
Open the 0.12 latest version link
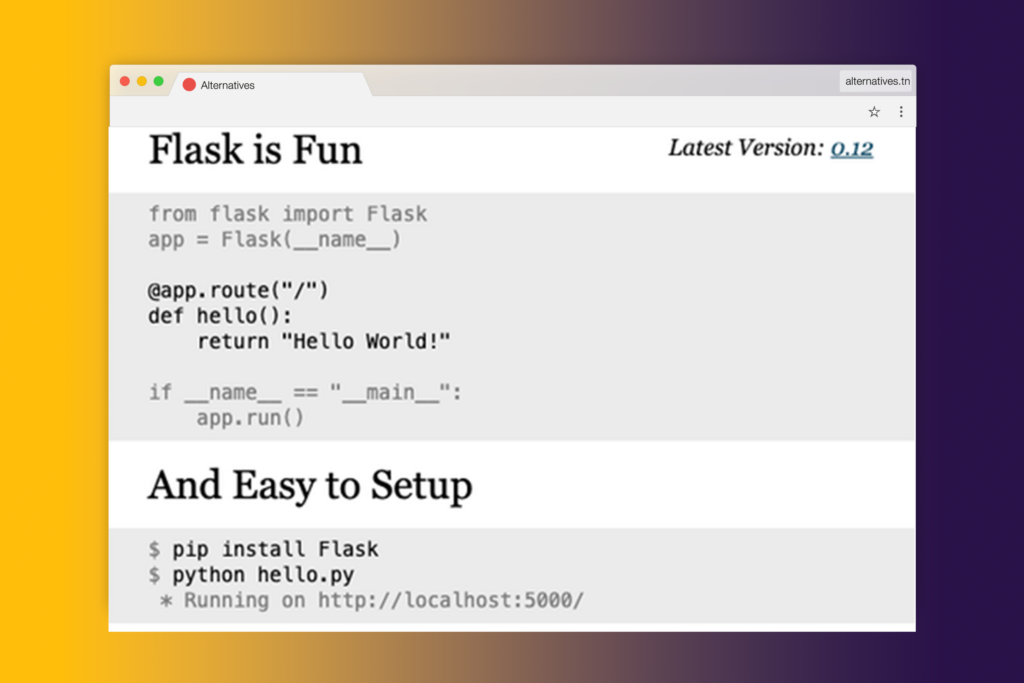[x=852, y=149]
